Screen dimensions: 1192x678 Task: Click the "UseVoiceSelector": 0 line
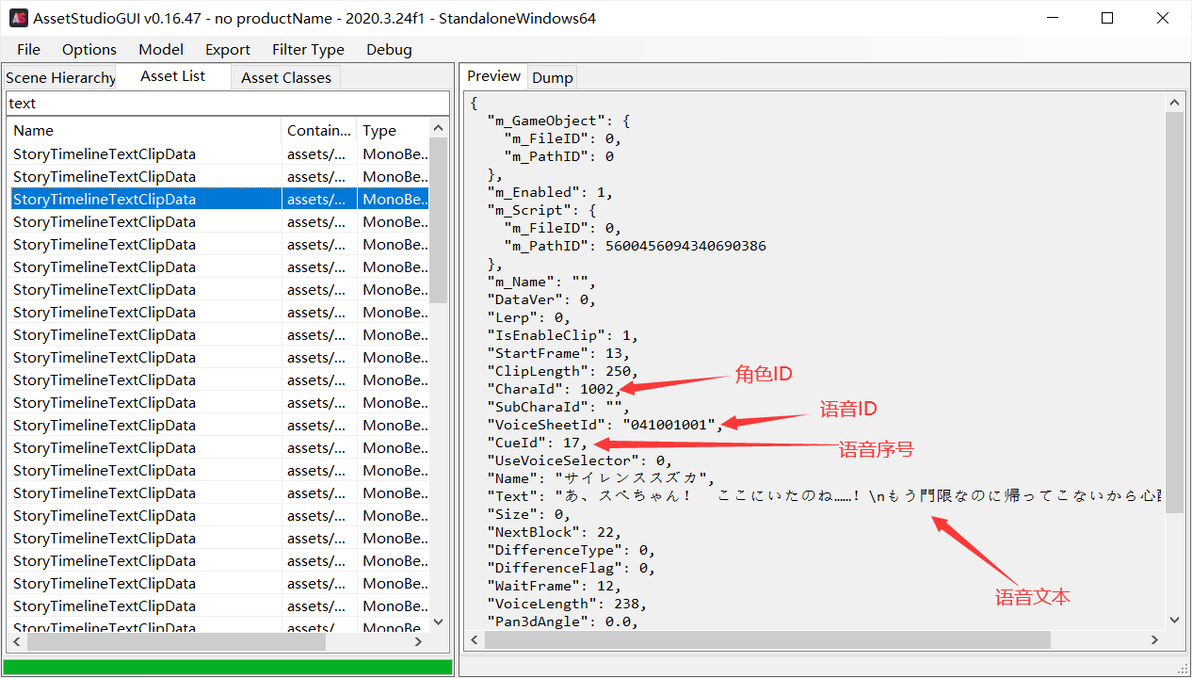pyautogui.click(x=579, y=461)
